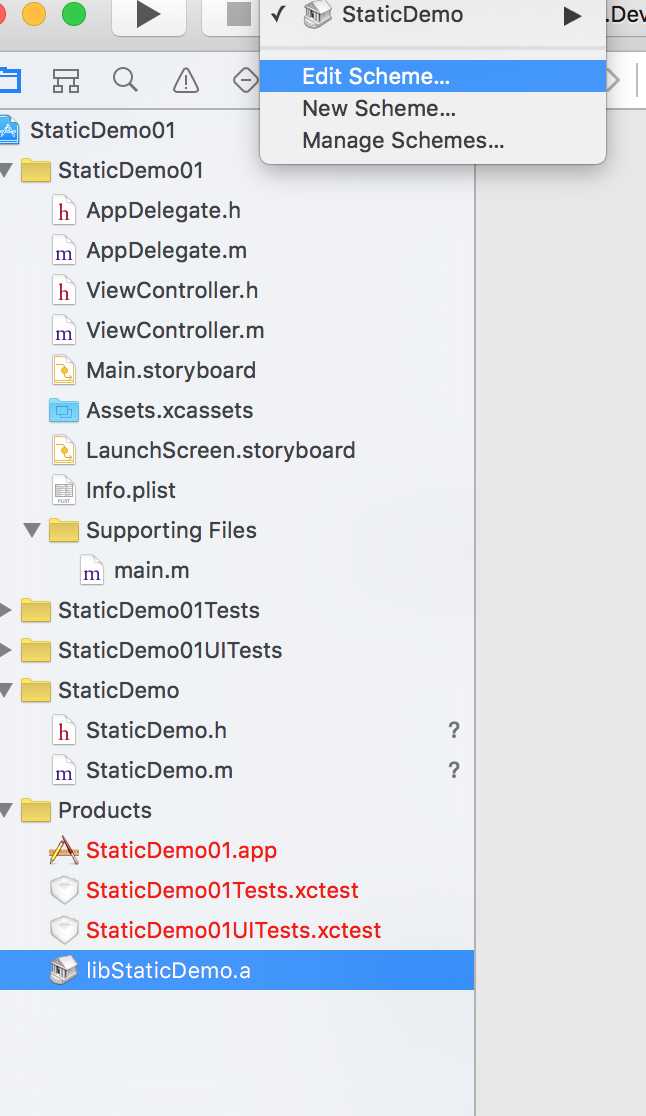The width and height of the screenshot is (646, 1116).
Task: Open Info.plist in the navigator
Action: [x=130, y=490]
